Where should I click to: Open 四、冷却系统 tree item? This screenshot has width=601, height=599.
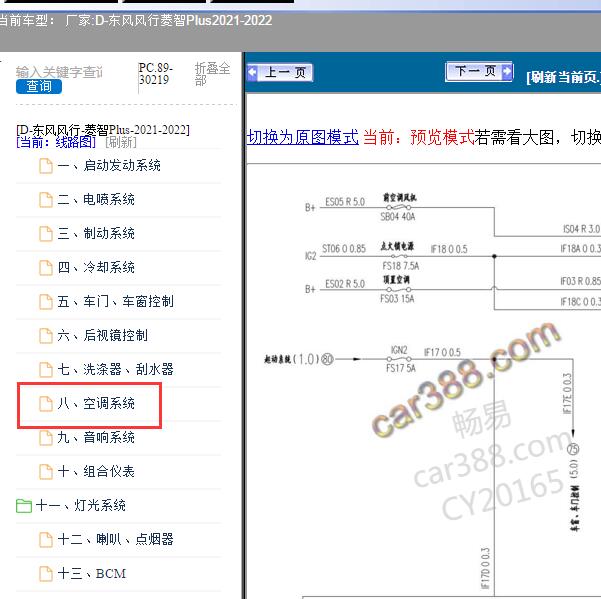pos(96,267)
